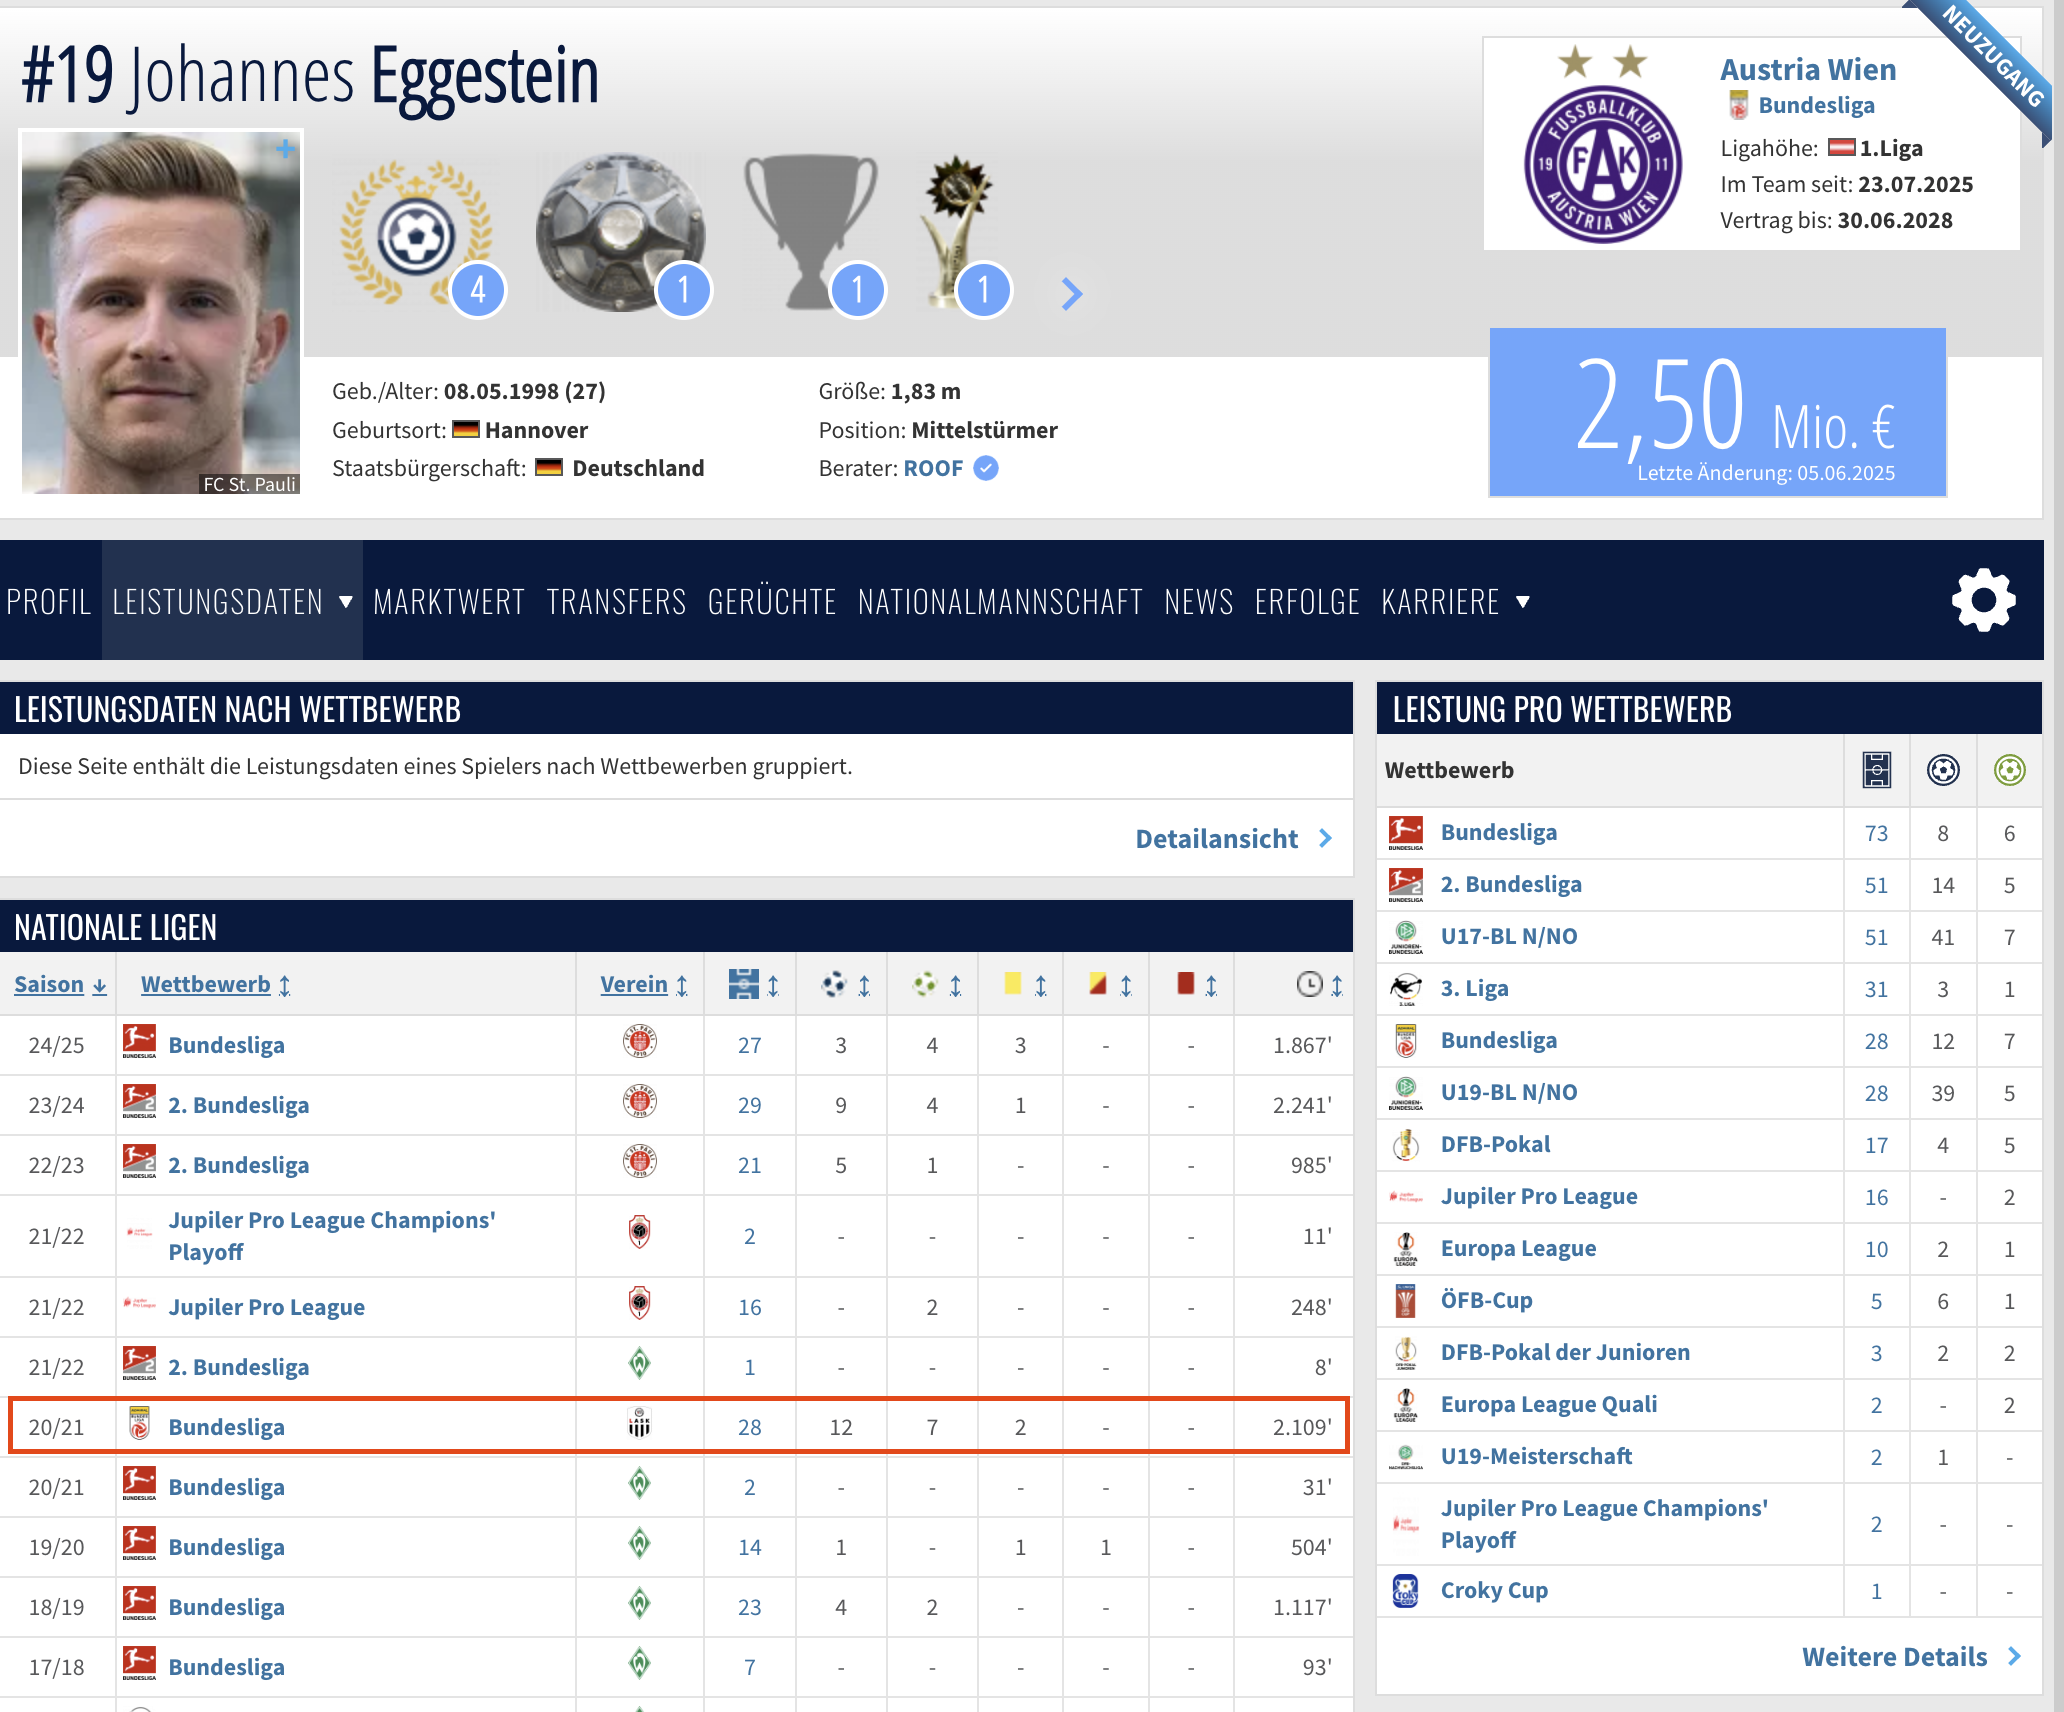The height and width of the screenshot is (1712, 2064).
Task: Click the plus icon on player photo
Action: (x=285, y=149)
